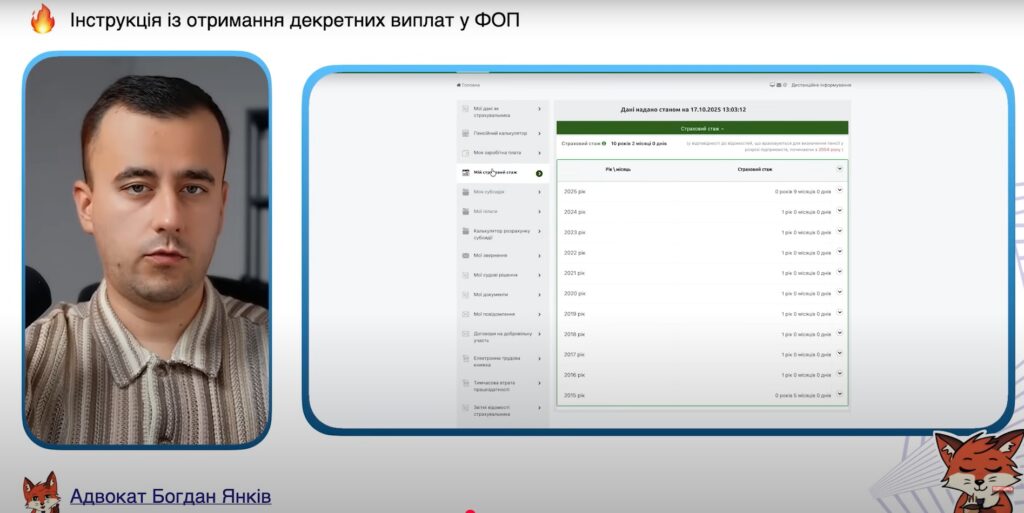Click the 2020 рік year label
This screenshot has width=1024, height=513.
575,294
